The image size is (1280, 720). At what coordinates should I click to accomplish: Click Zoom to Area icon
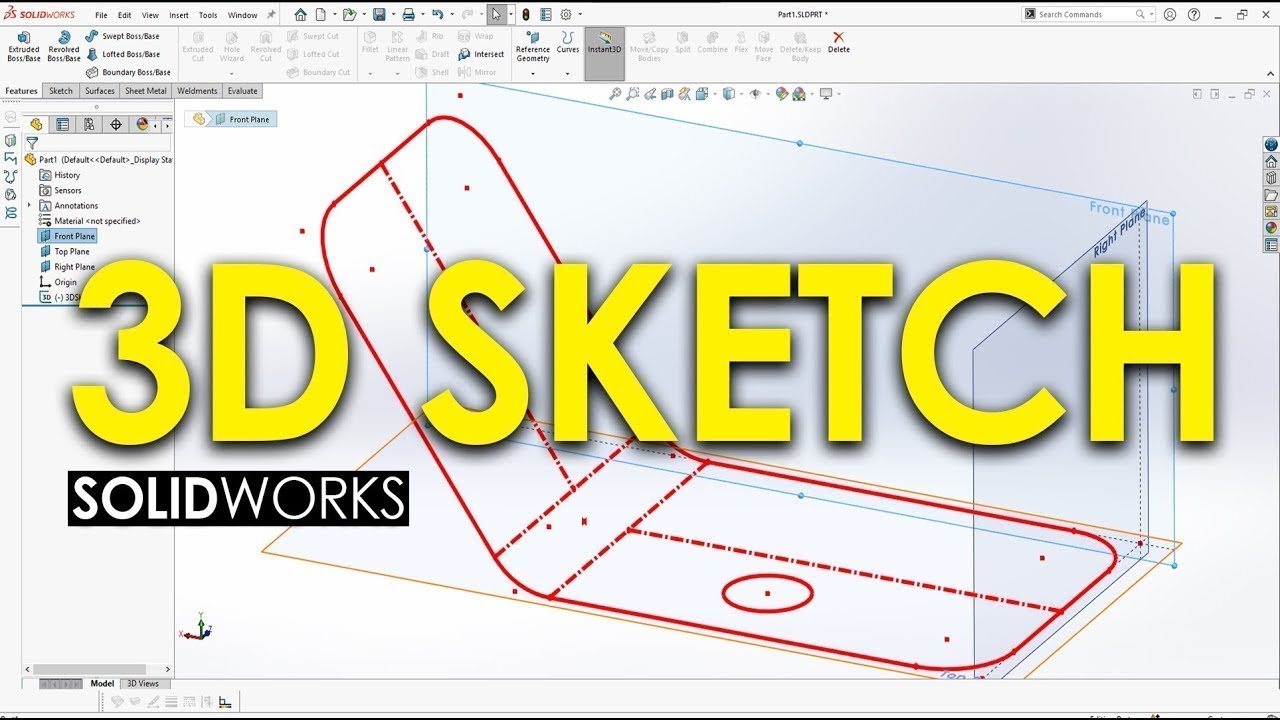click(x=633, y=94)
